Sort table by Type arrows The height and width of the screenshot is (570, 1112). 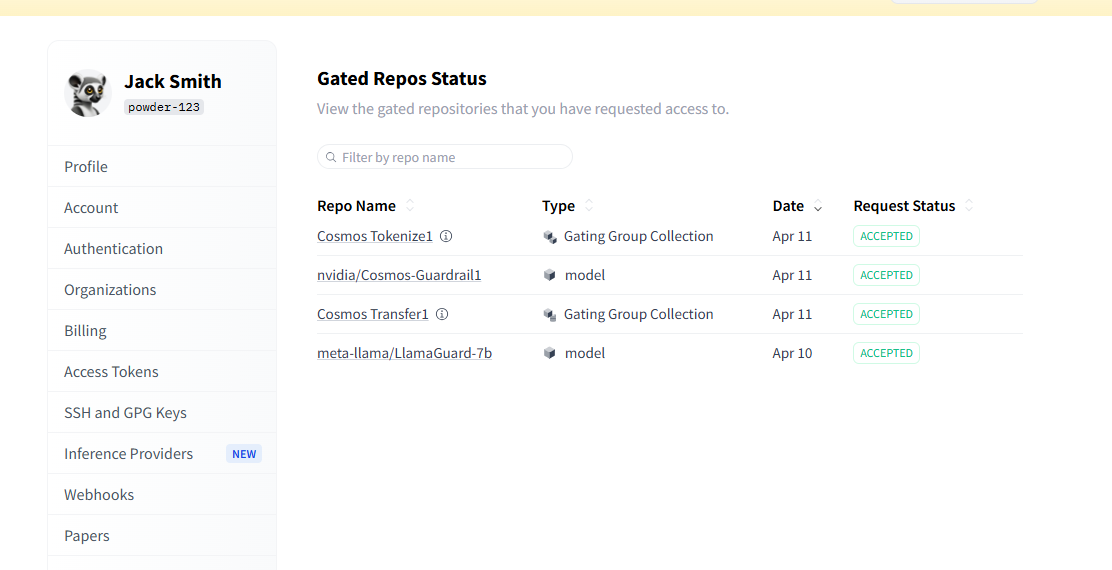point(589,206)
